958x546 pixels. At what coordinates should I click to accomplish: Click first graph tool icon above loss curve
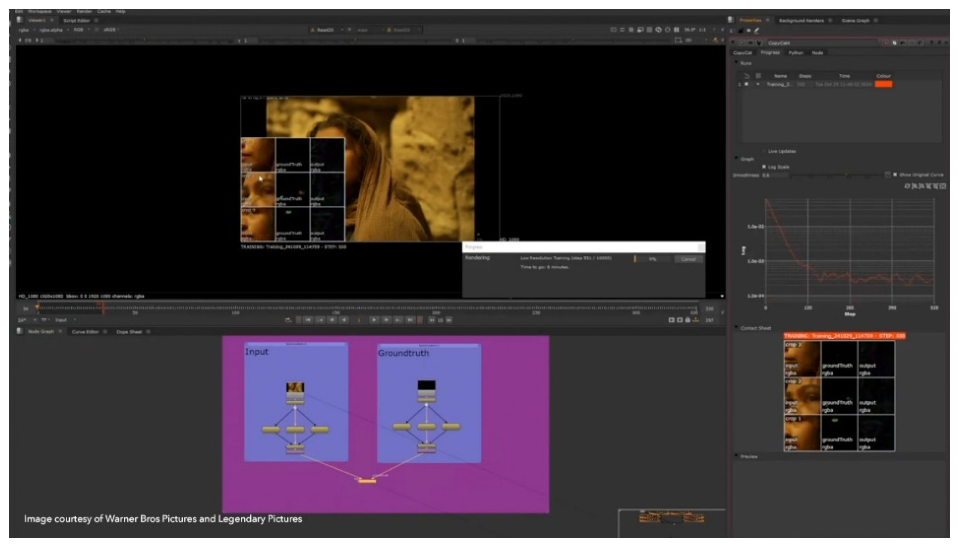pyautogui.click(x=907, y=186)
